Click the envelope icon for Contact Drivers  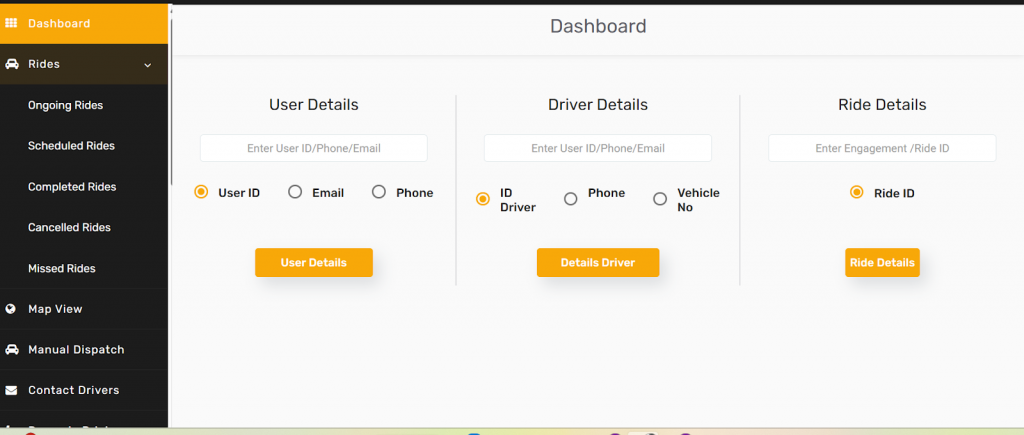click(x=12, y=390)
